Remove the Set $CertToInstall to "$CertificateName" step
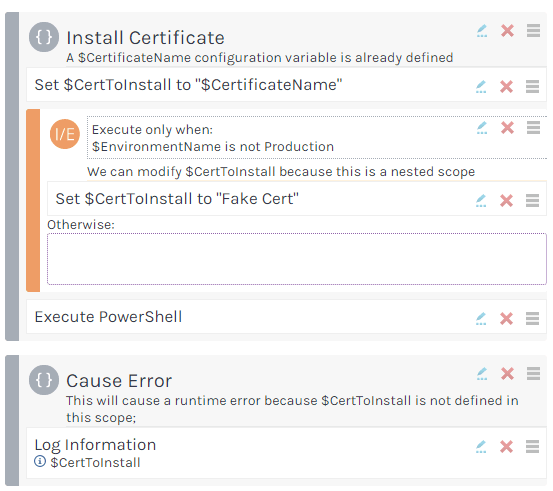The width and height of the screenshot is (553, 491). pos(506,86)
